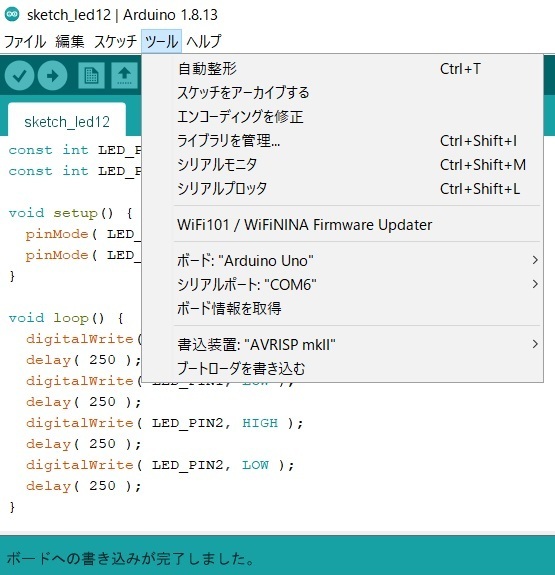This screenshot has width=555, height=575.
Task: Click the digitalWrite( LED_PIN2, HIGH ) line
Action: coord(165,423)
